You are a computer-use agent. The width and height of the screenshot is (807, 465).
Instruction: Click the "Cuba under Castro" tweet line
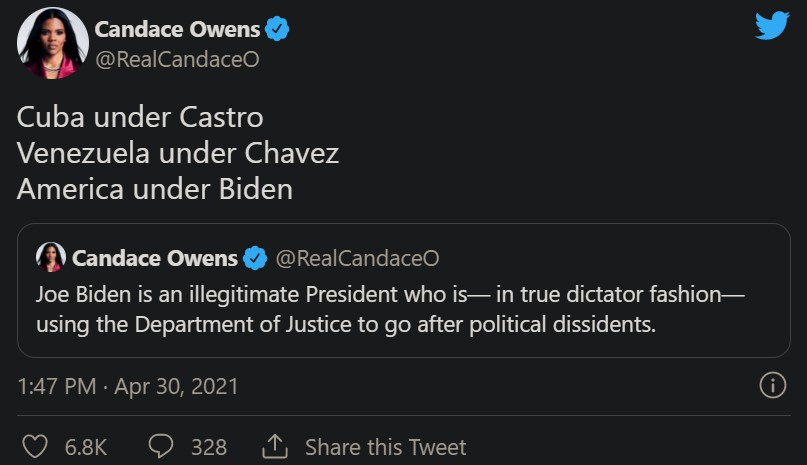click(x=140, y=117)
